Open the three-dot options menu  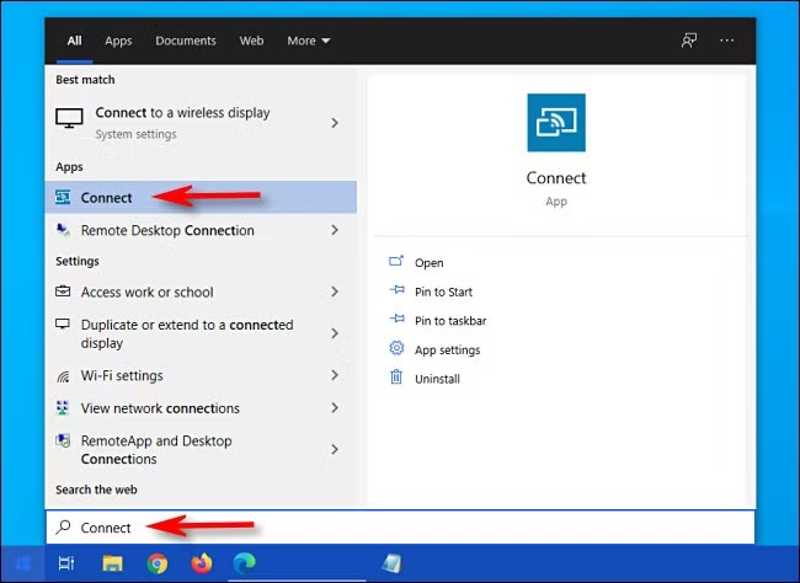click(727, 41)
